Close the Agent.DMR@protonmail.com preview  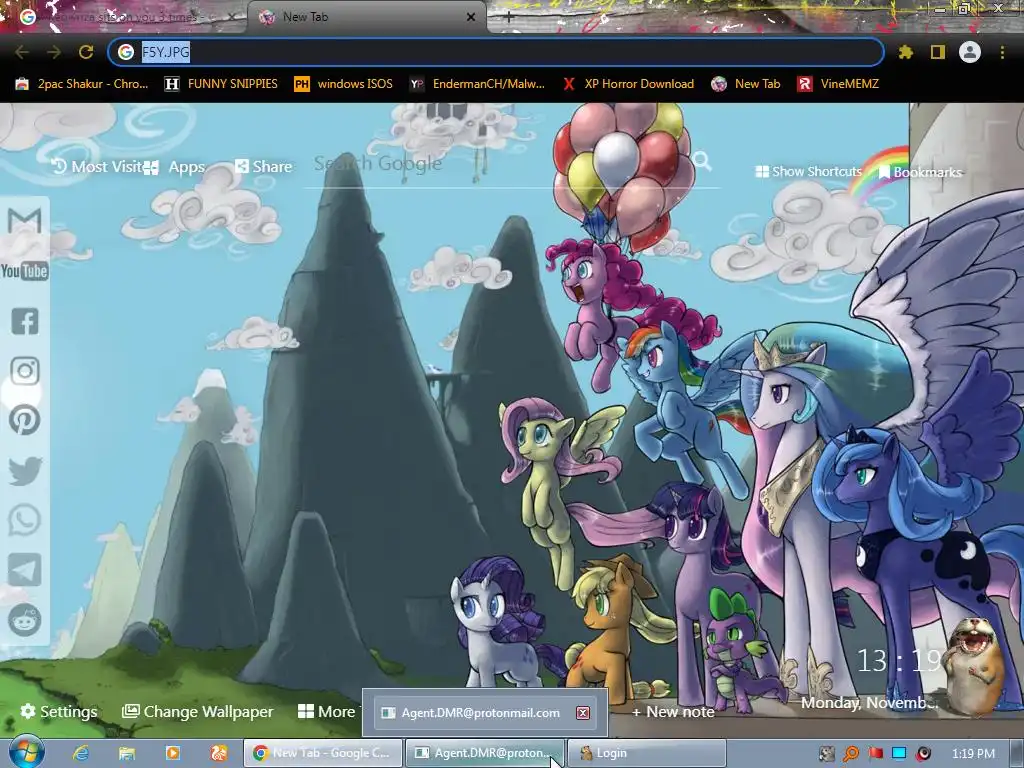tap(583, 712)
